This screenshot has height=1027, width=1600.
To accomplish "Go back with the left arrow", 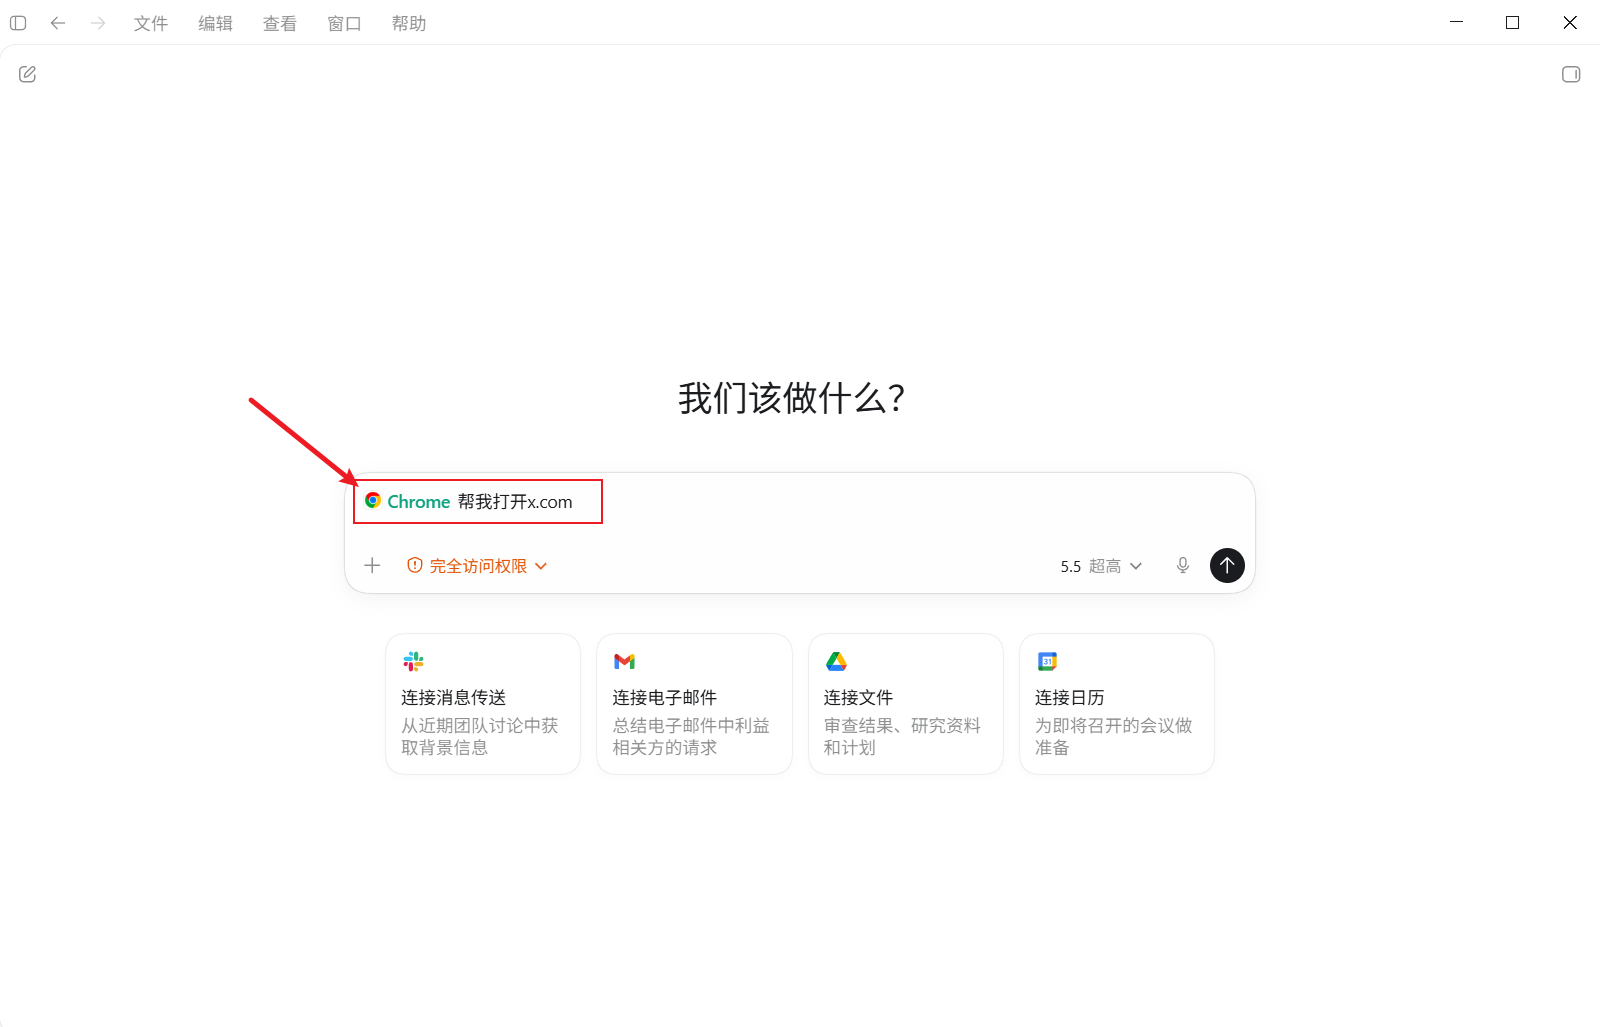I will (x=58, y=23).
